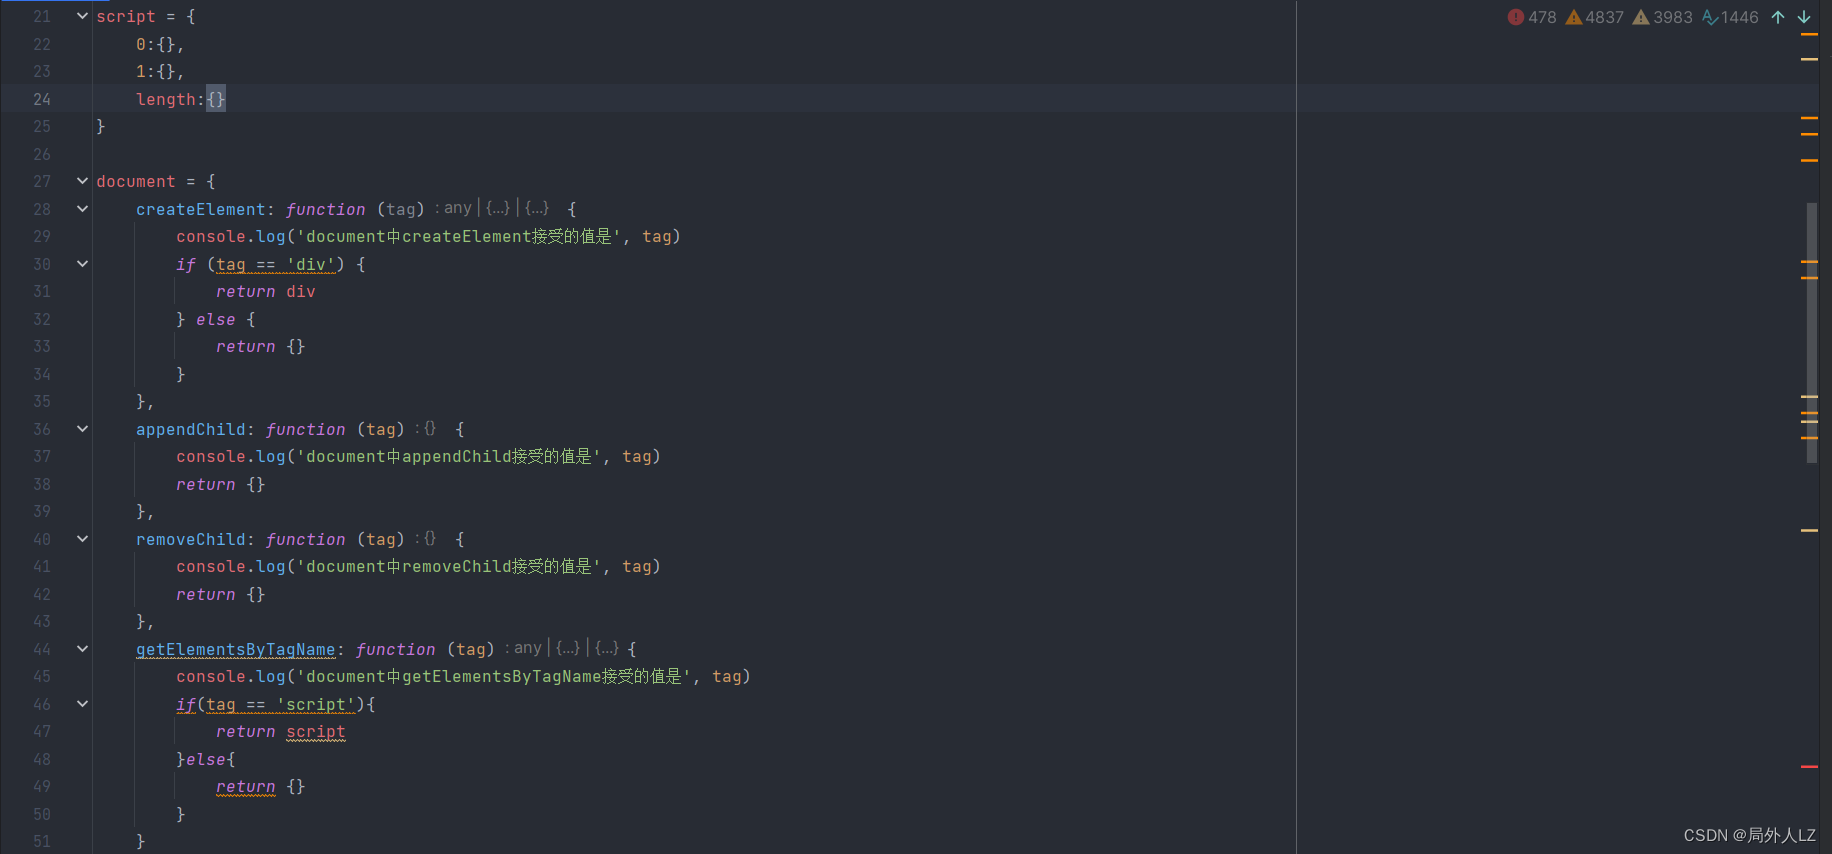Click the red error count 478 icon
Viewport: 1832px width, 854px height.
(1515, 17)
